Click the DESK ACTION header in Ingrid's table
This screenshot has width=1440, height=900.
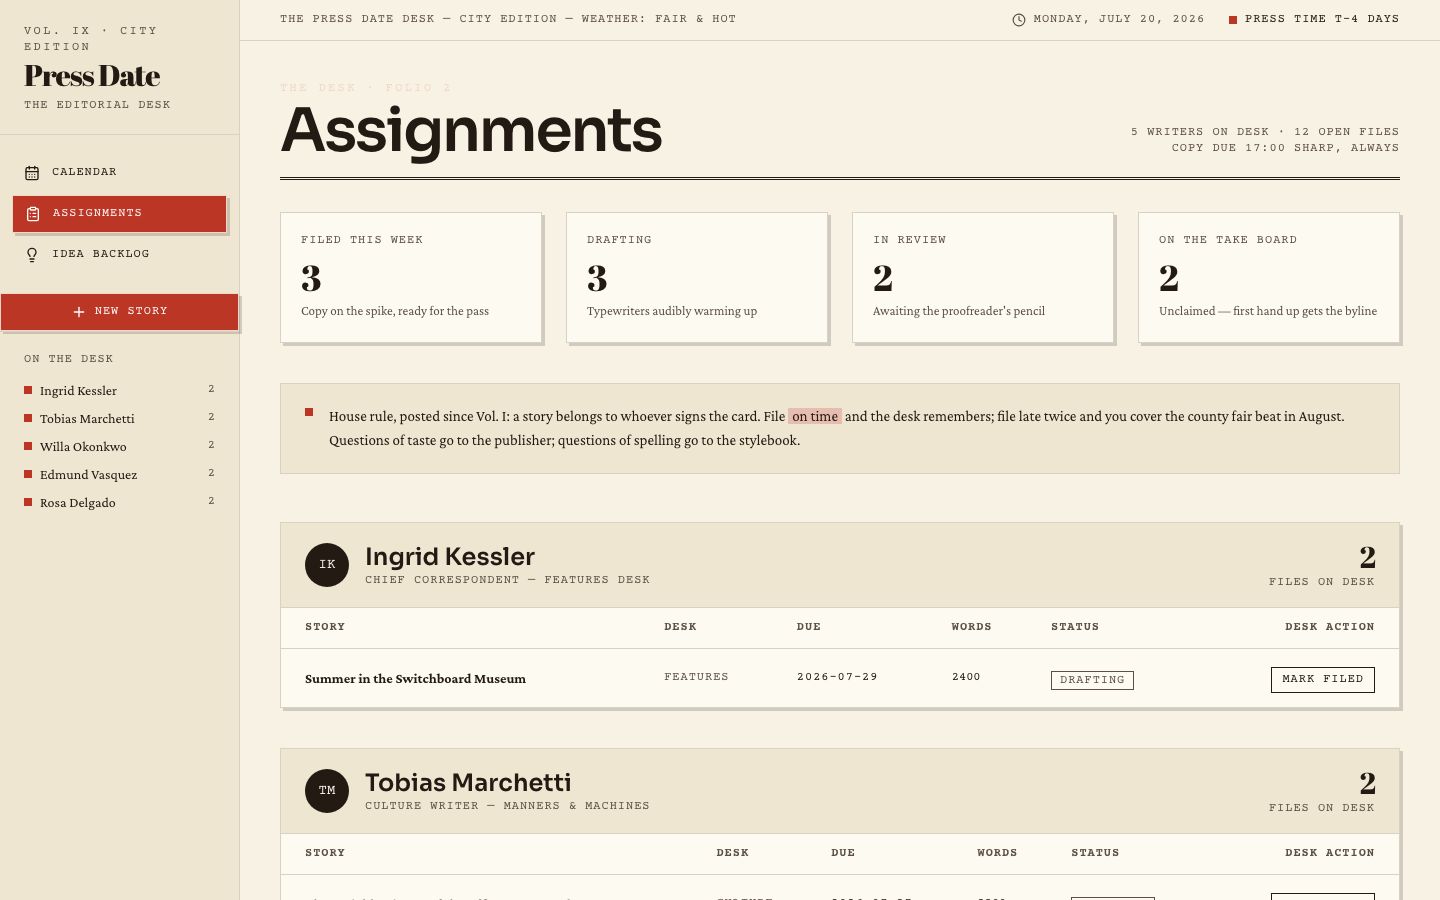click(x=1329, y=627)
